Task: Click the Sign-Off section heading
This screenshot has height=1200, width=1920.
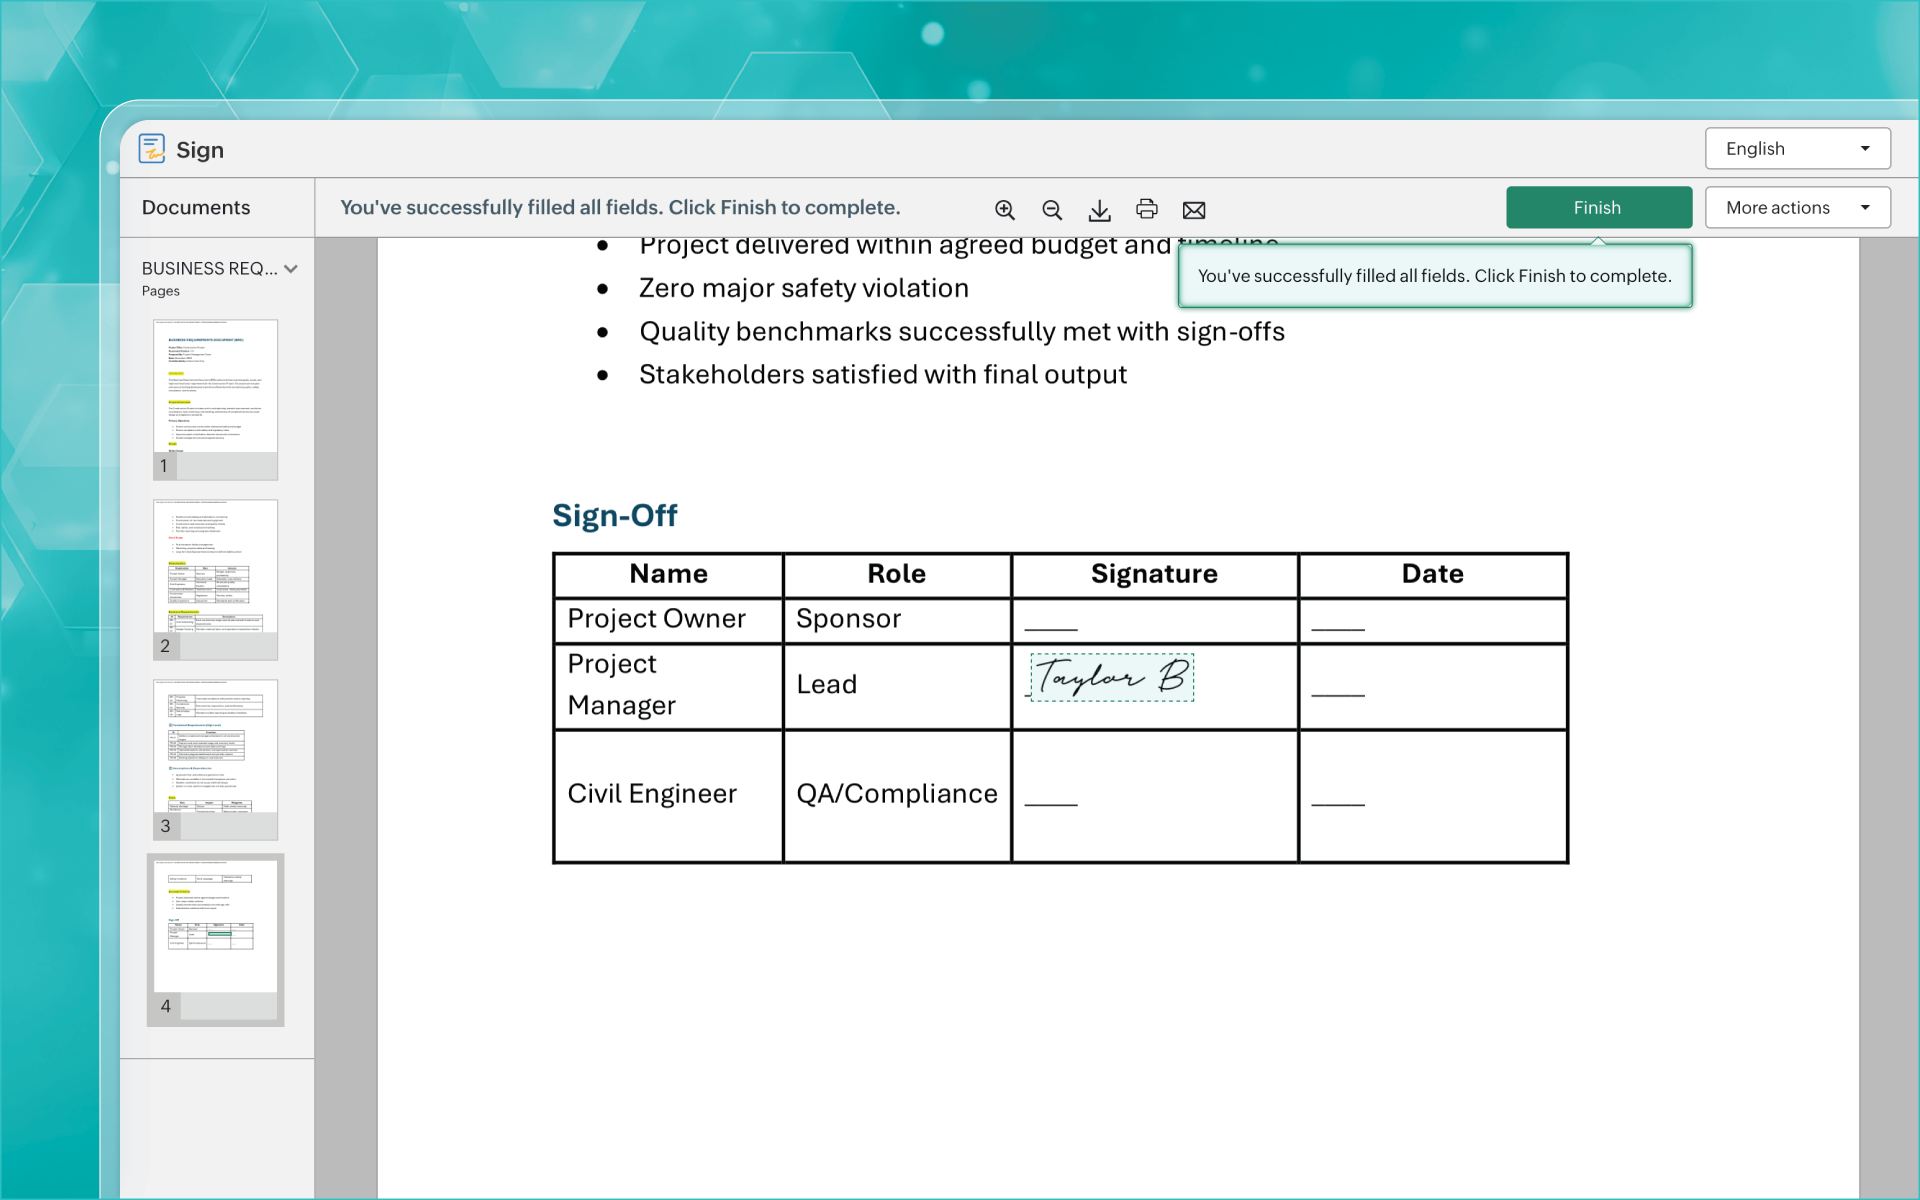Action: coord(614,515)
